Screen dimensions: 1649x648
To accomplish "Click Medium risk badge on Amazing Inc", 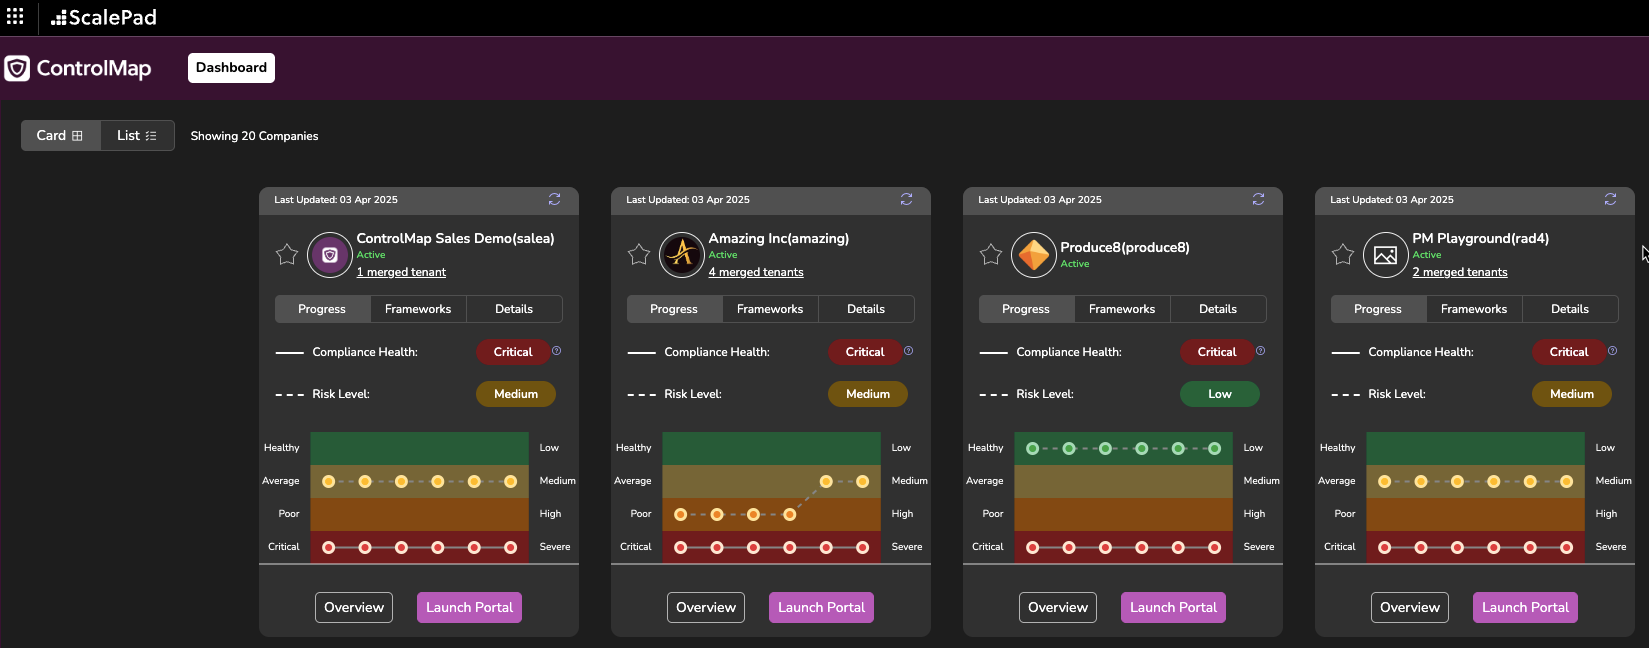I will pyautogui.click(x=868, y=394).
